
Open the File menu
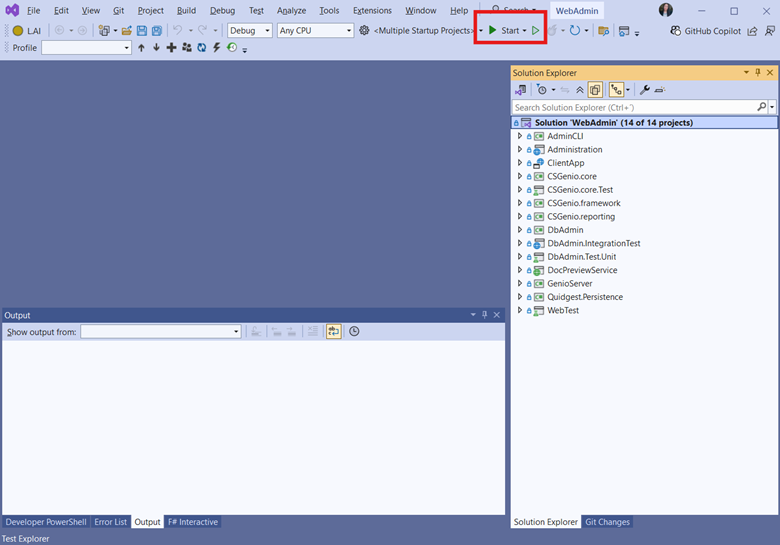coord(34,10)
